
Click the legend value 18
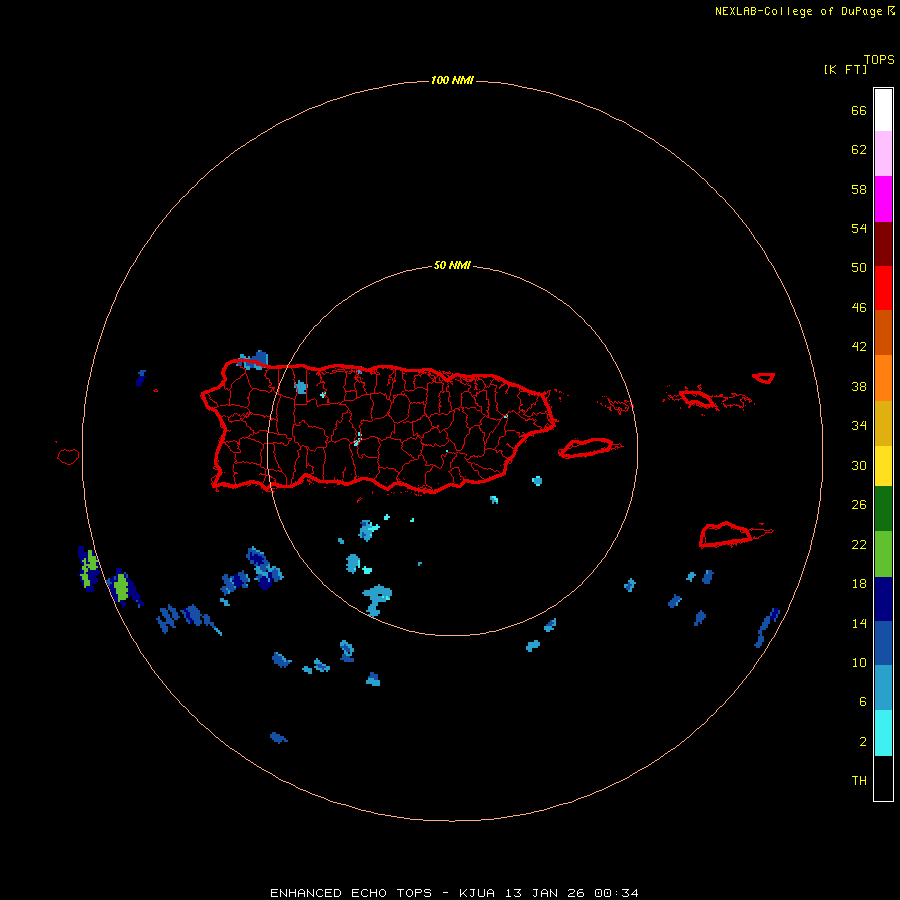[859, 584]
